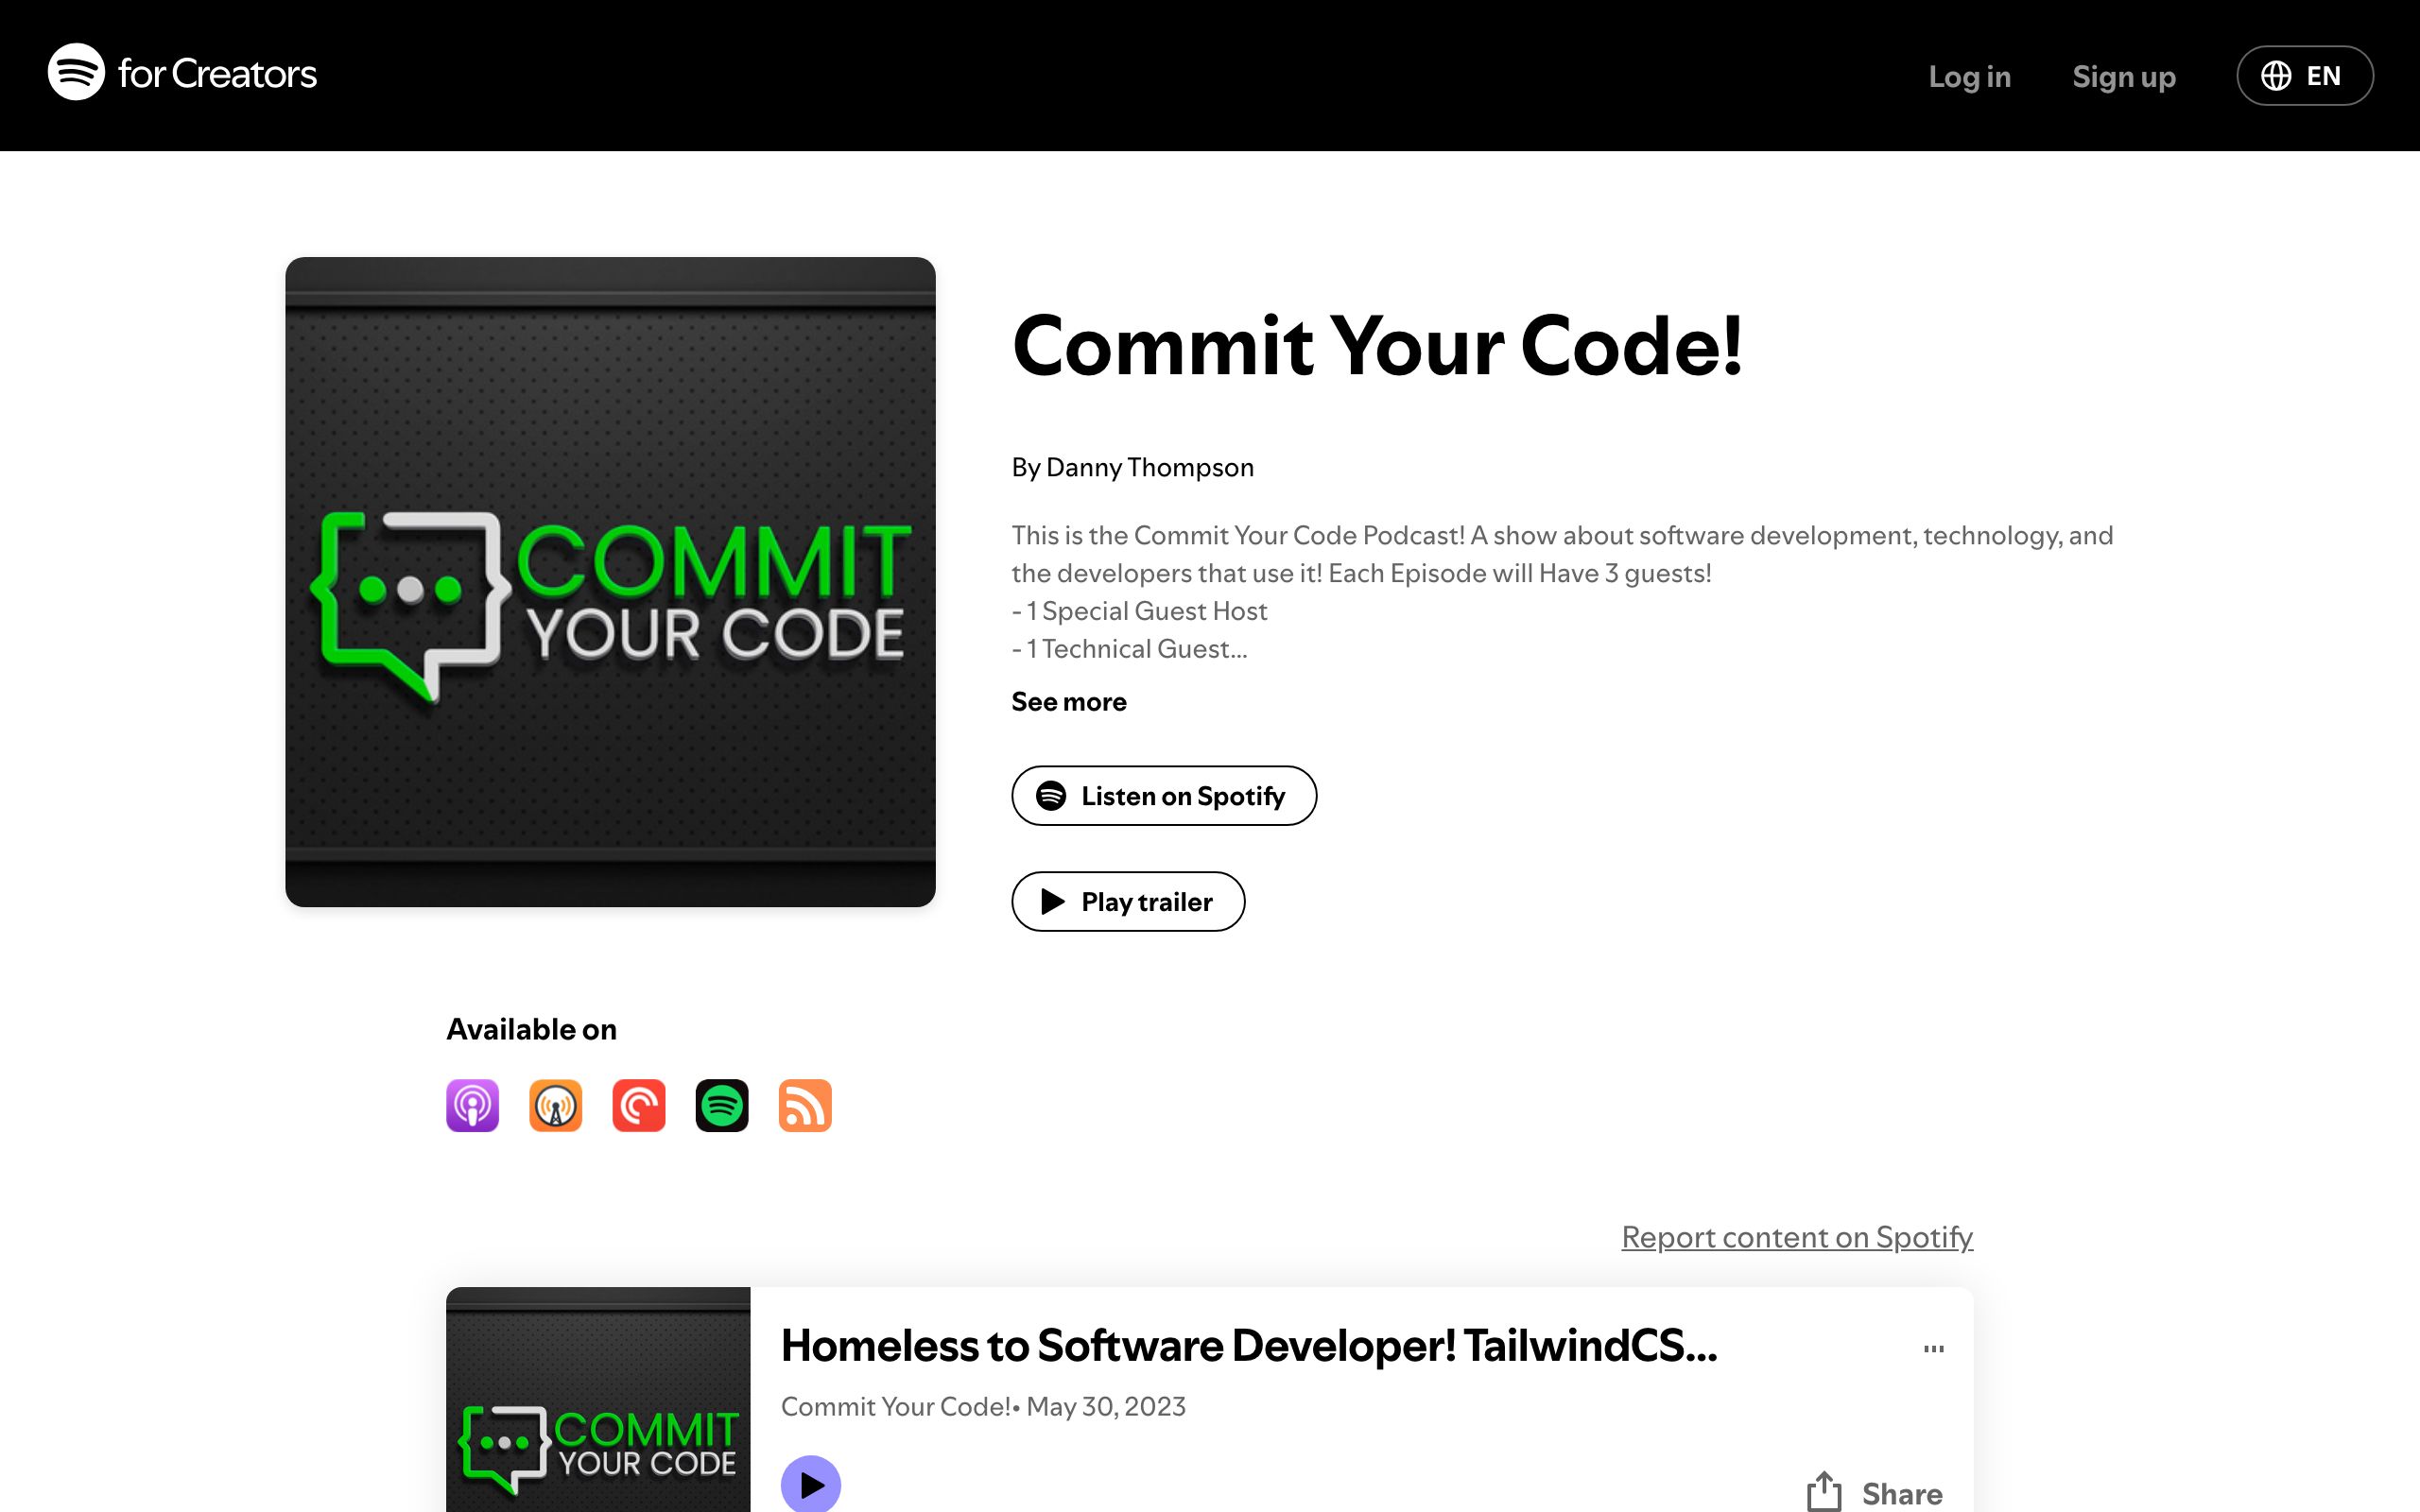Image resolution: width=2420 pixels, height=1512 pixels.
Task: Open the episode's Commit Your Code thumbnail
Action: pos(597,1399)
